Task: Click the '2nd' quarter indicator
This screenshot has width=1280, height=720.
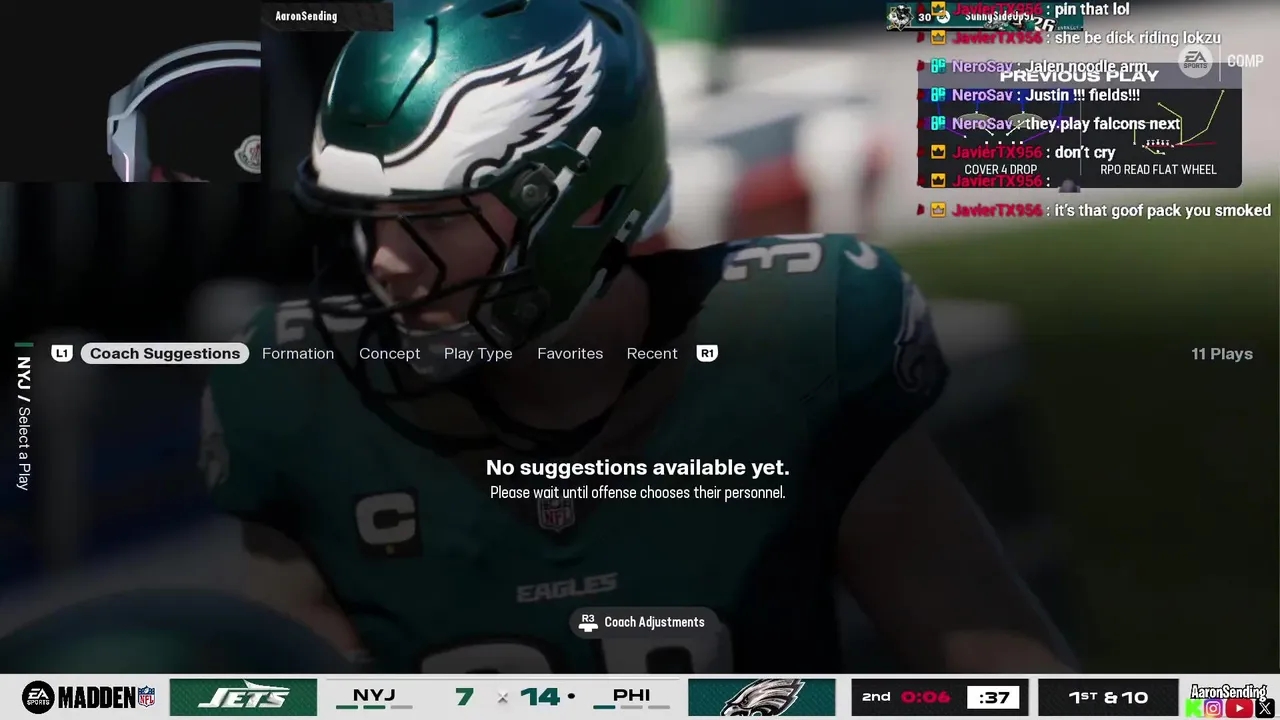Action: tap(876, 697)
